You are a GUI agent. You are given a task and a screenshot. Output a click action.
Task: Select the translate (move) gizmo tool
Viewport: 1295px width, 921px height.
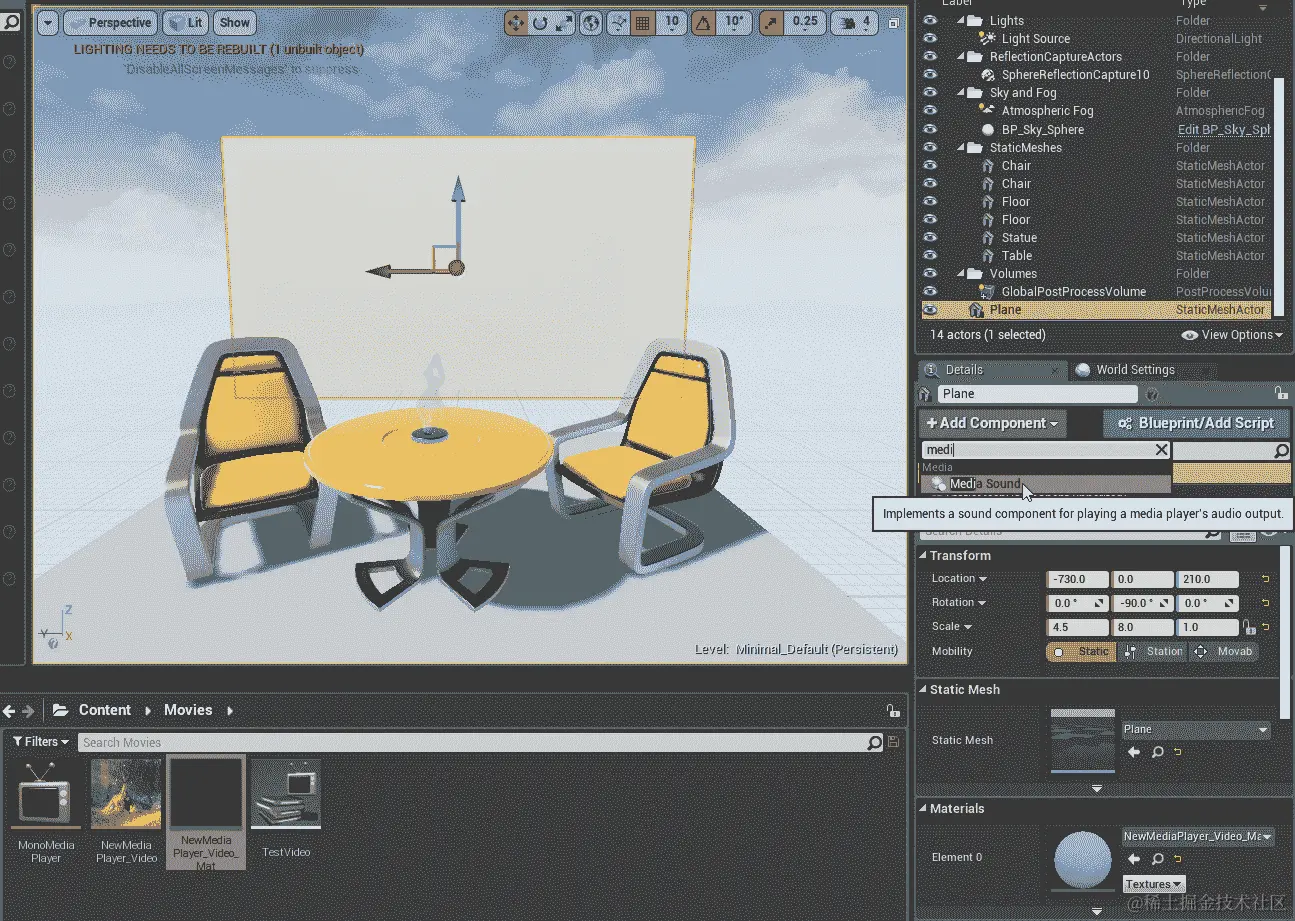click(x=516, y=22)
